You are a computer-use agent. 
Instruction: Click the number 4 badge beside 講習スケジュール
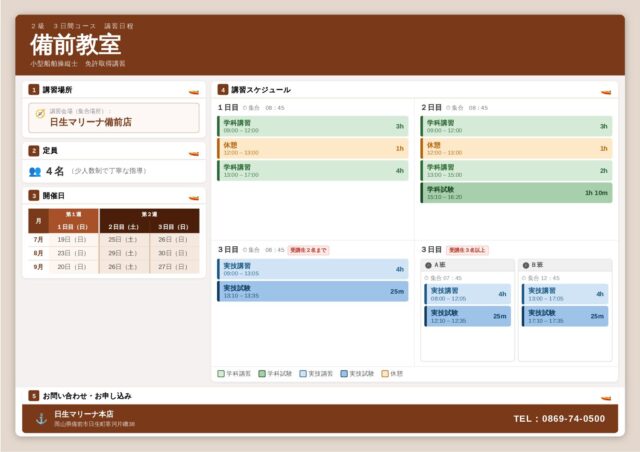point(222,89)
